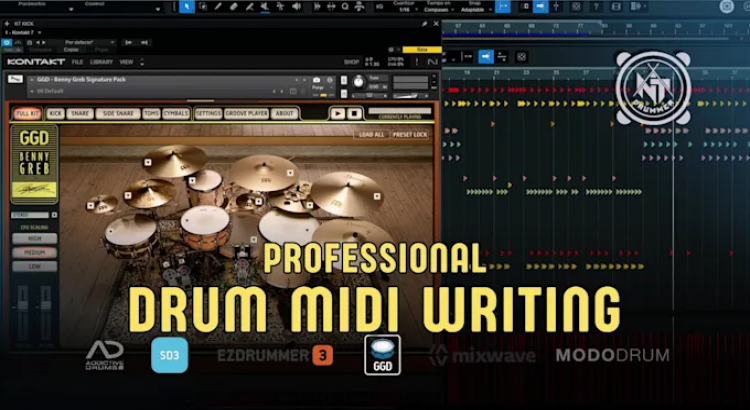Screen dimensions: 750x410
Task: Click the LOAD ALL button
Action: coord(372,134)
